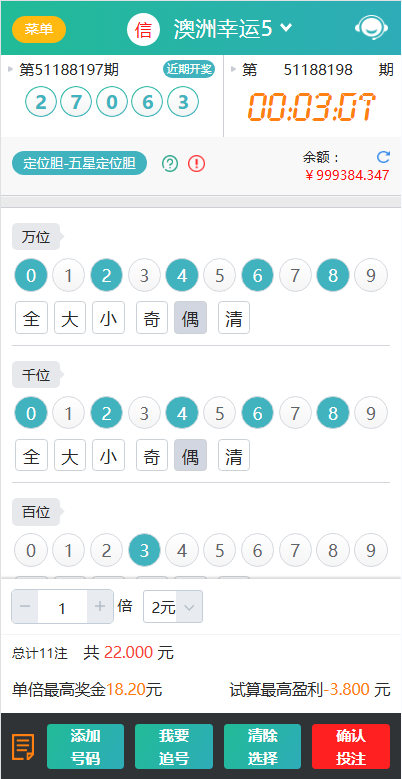Open the 定位胆-五星定位胆 play type selector
This screenshot has width=402, height=779.
tap(80, 163)
